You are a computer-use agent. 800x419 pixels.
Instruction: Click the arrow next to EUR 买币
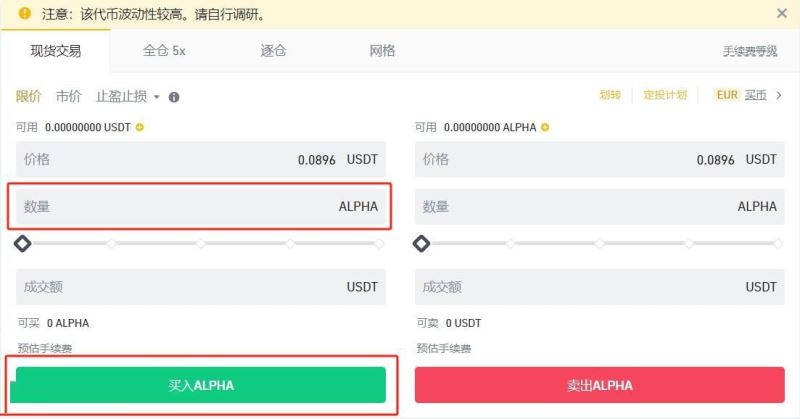pos(779,95)
